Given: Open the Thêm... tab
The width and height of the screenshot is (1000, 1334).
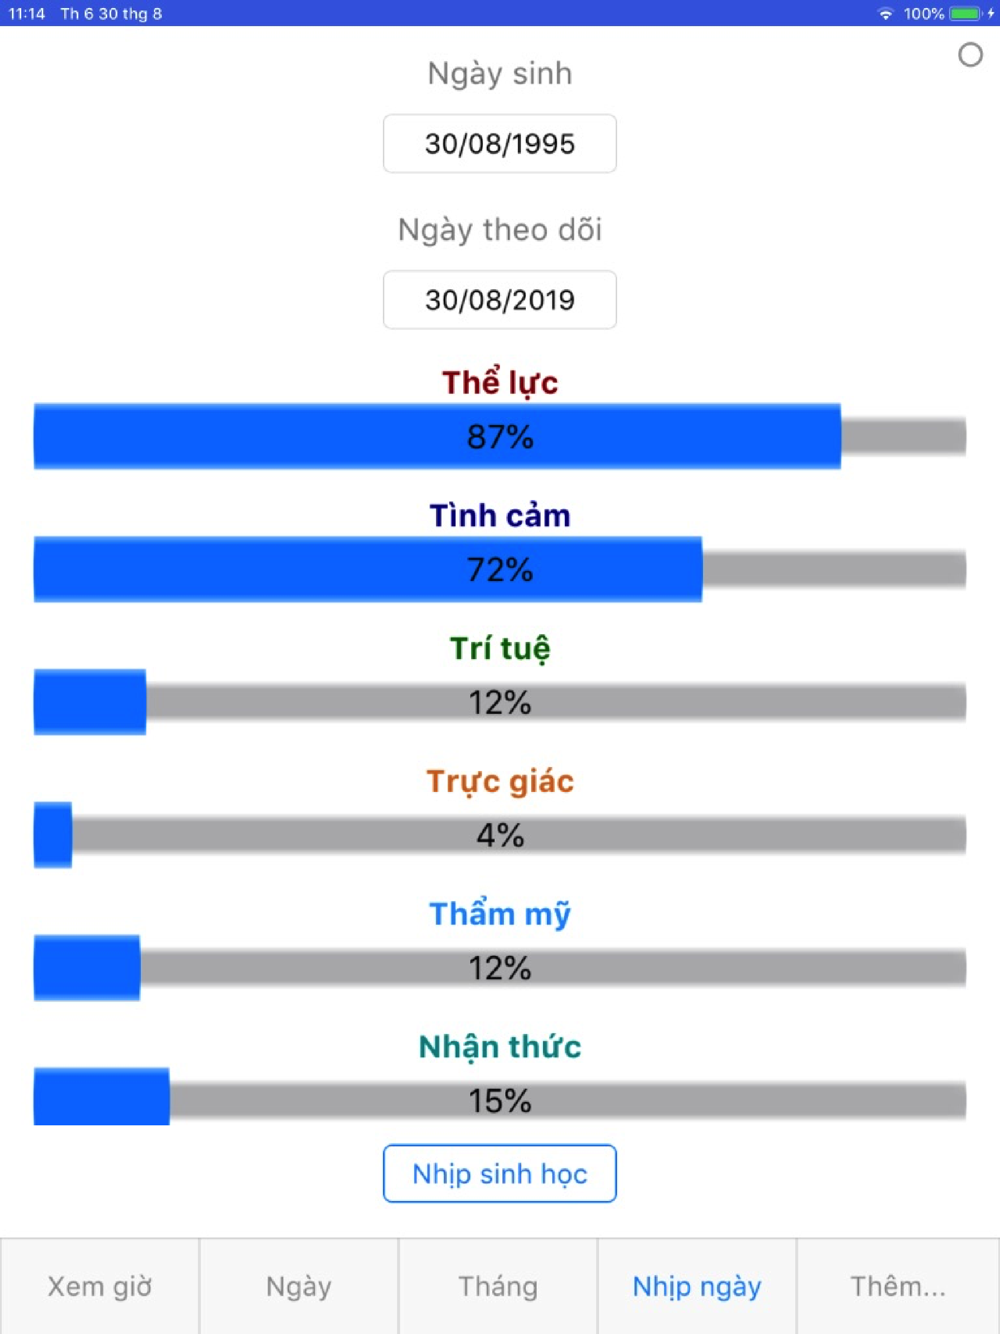Looking at the screenshot, I should [x=898, y=1286].
